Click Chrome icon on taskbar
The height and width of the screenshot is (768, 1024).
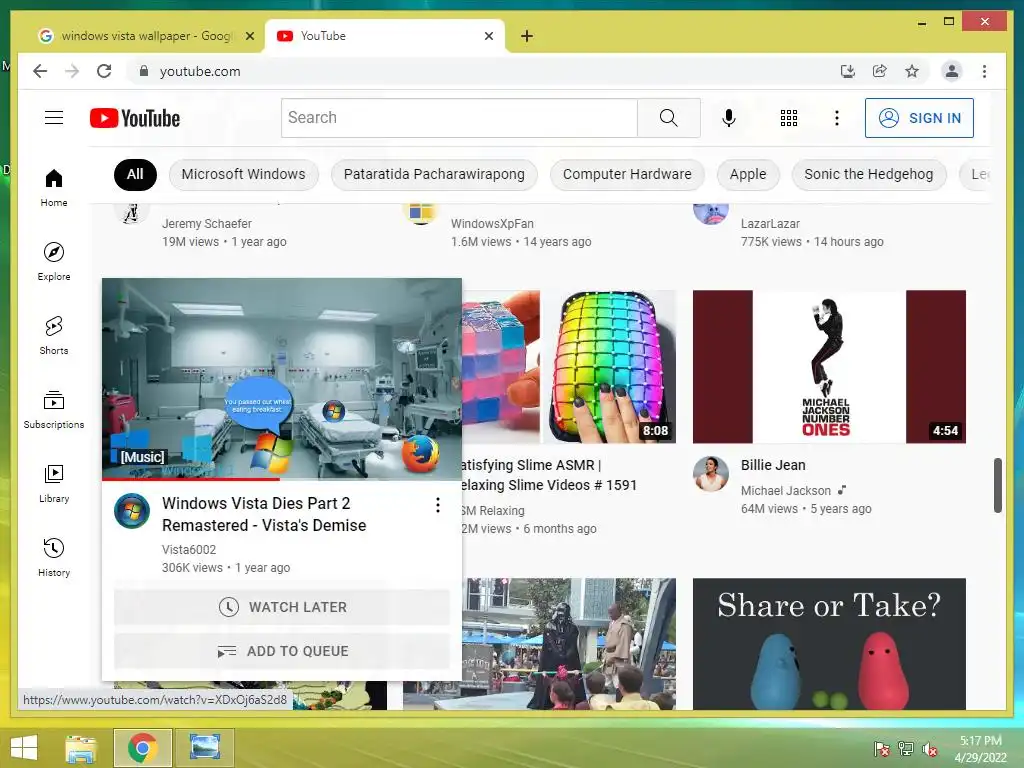tap(142, 748)
